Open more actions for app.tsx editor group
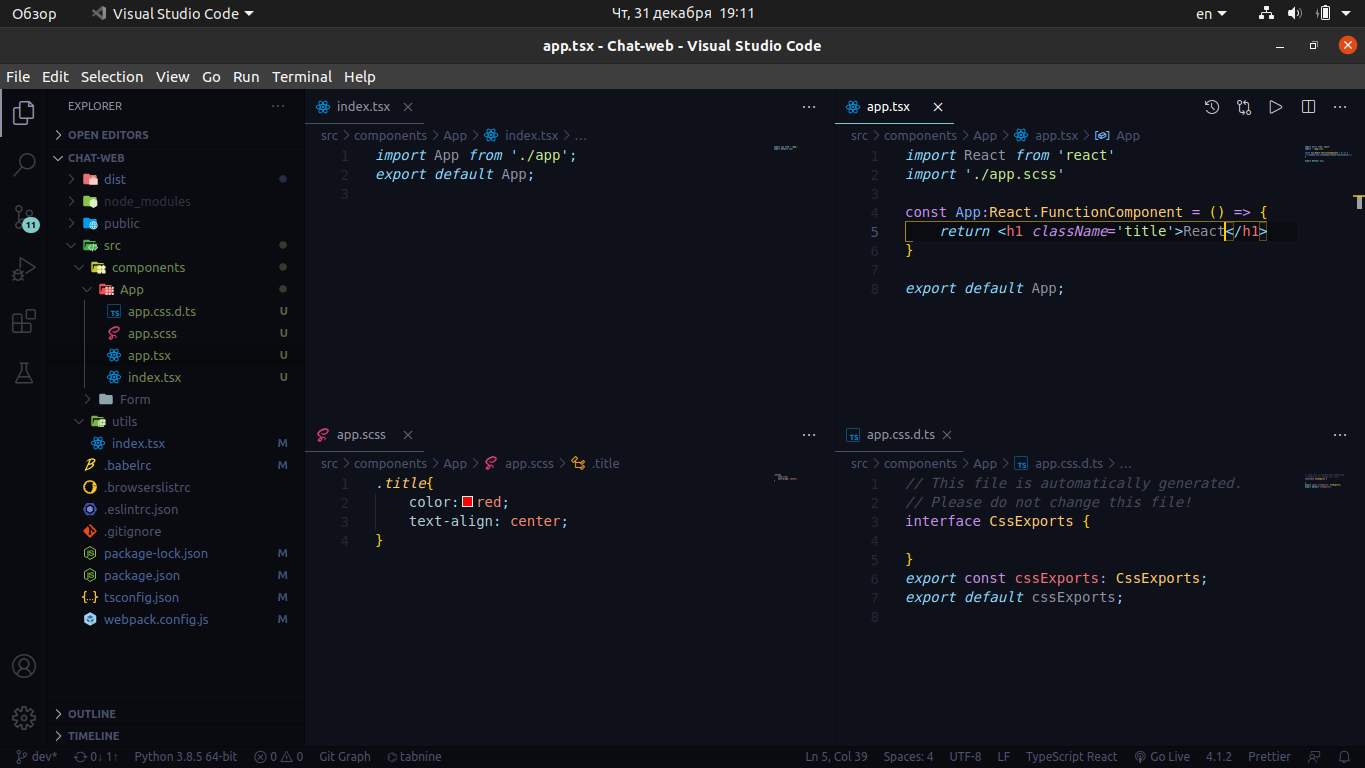 click(x=1340, y=107)
